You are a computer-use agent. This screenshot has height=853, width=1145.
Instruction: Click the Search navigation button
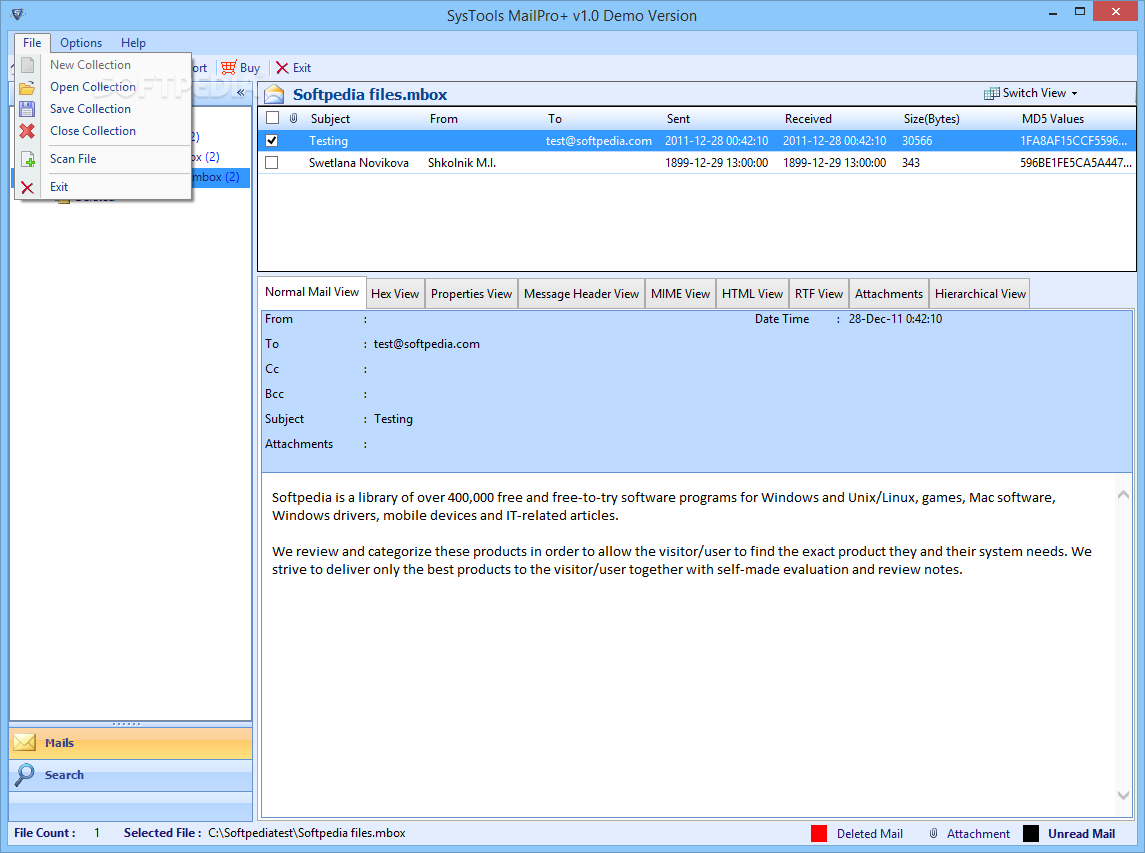pos(131,775)
